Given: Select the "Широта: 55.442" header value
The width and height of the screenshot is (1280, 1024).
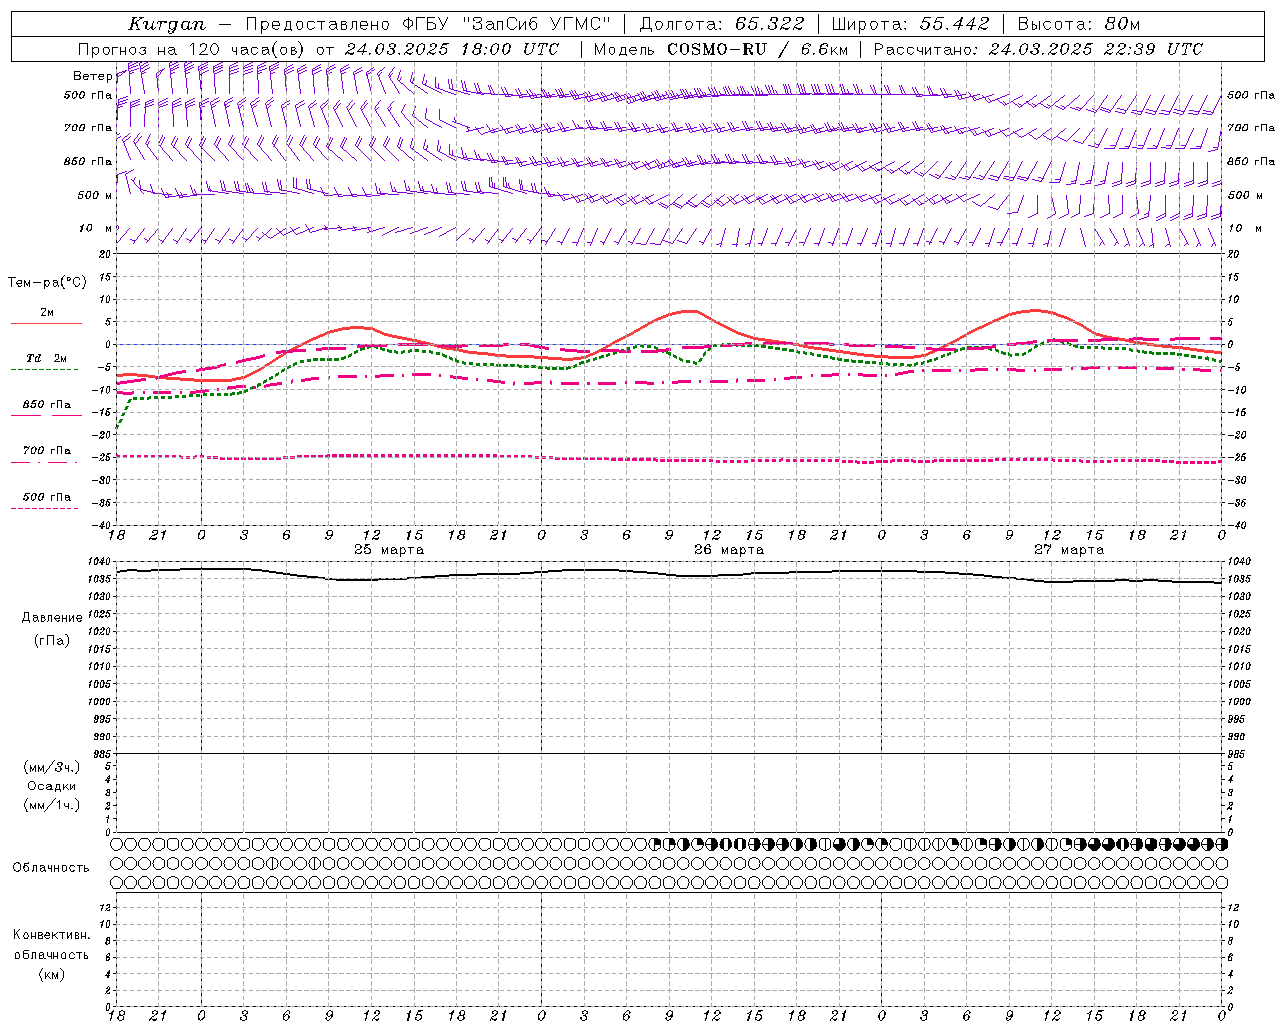Looking at the screenshot, I should [910, 24].
